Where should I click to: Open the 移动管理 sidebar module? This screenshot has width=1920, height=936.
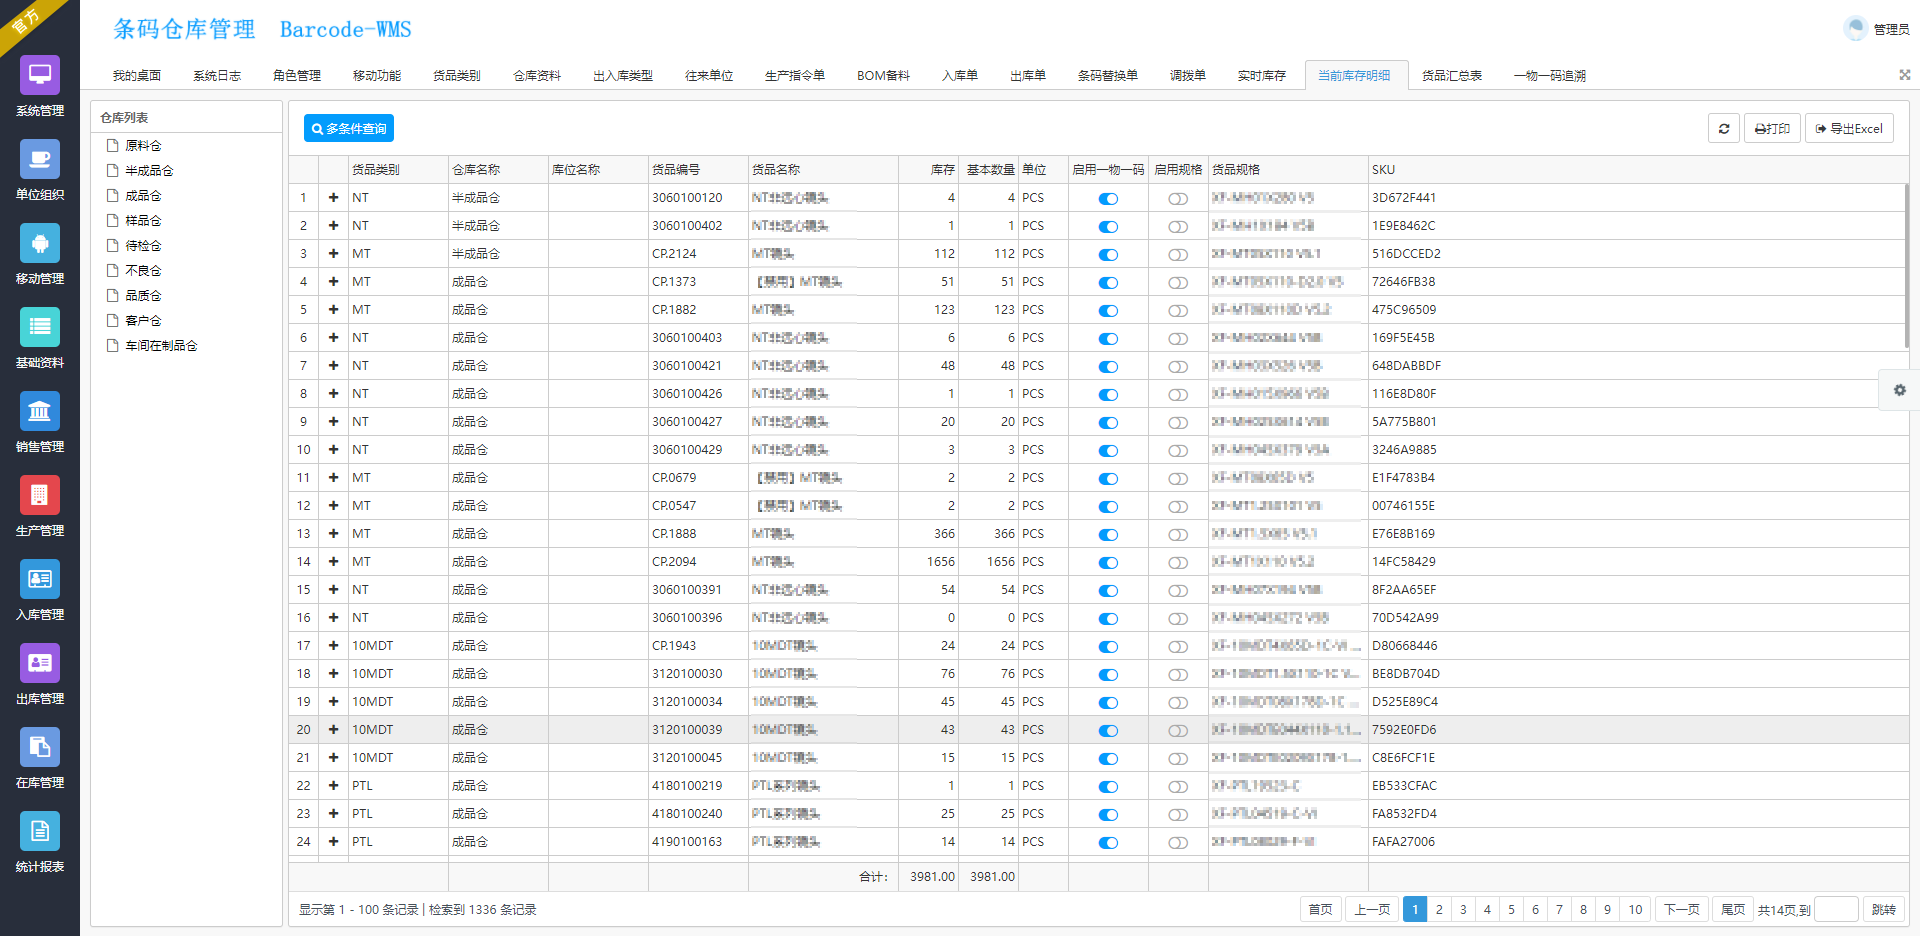point(40,255)
